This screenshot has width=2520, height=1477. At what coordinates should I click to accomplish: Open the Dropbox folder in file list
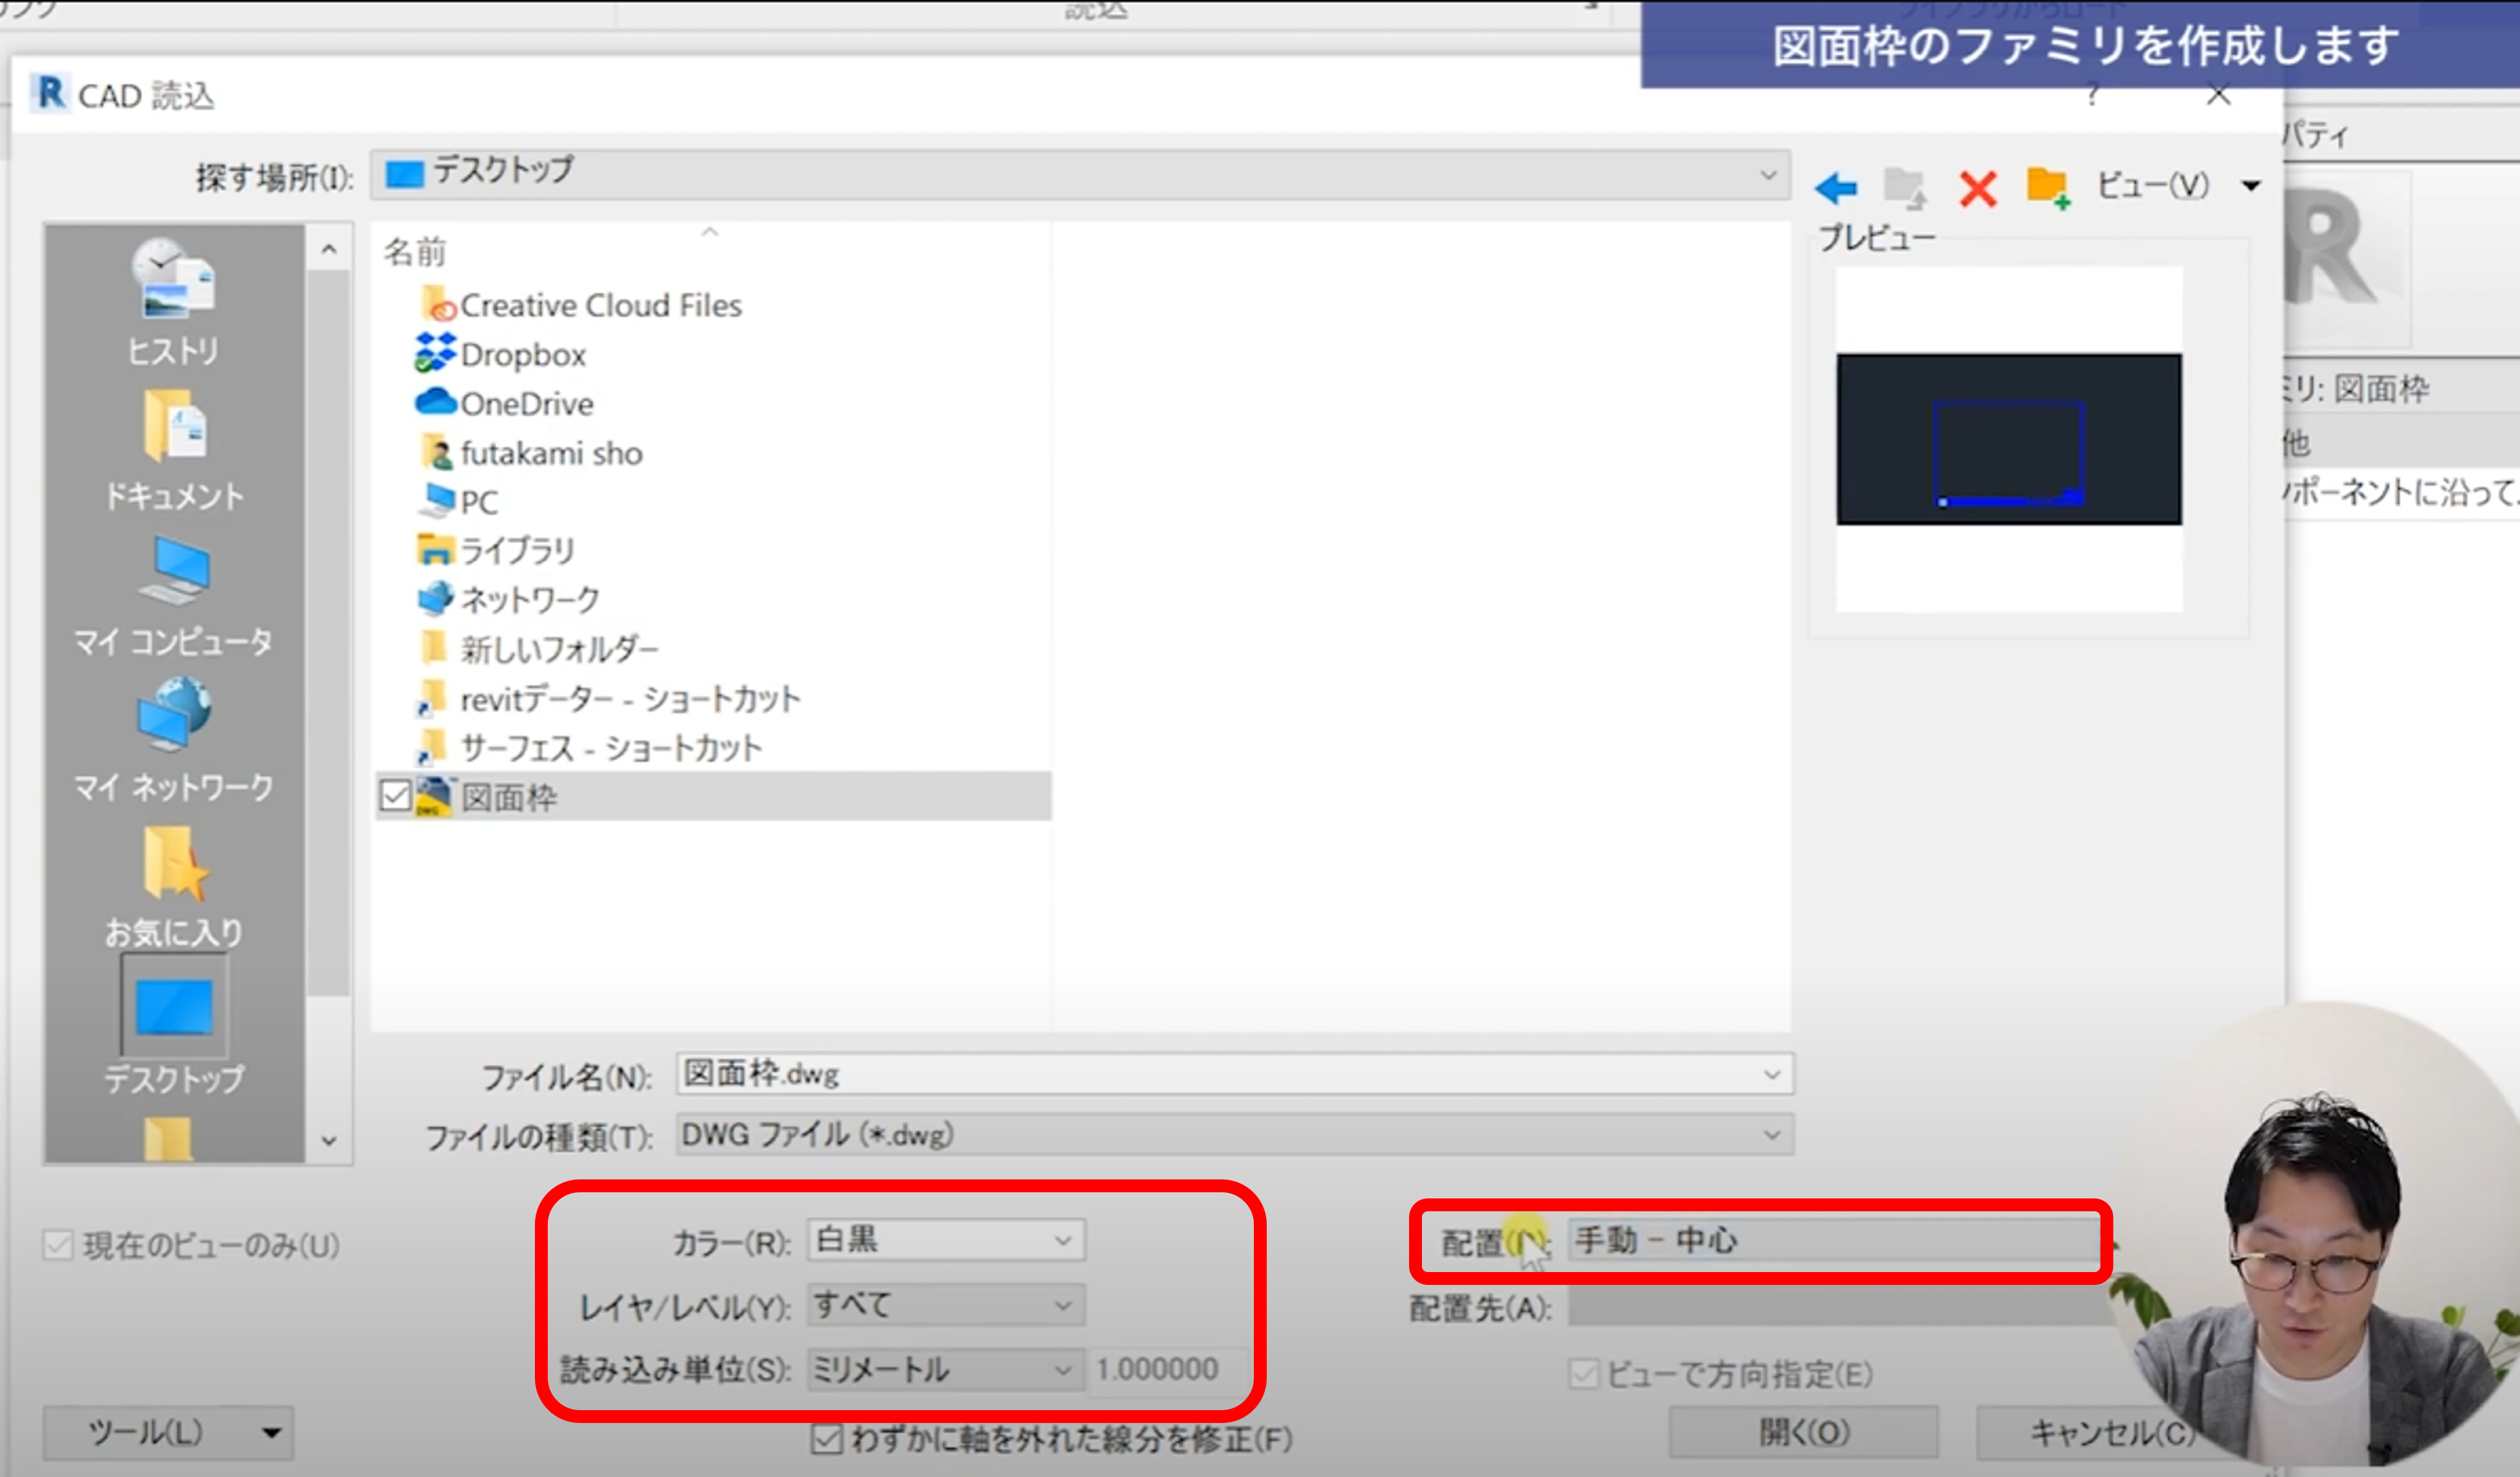click(x=522, y=355)
